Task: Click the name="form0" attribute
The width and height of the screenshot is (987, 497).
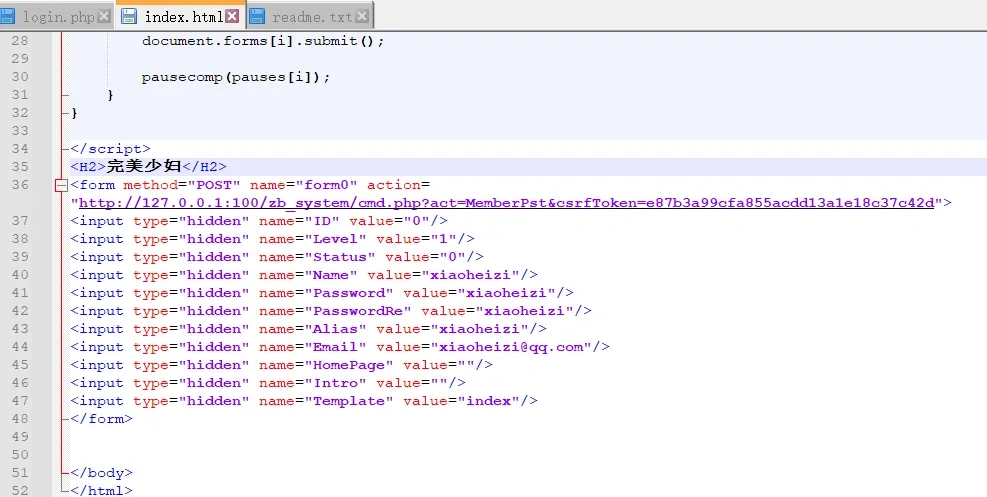Action: pyautogui.click(x=303, y=185)
